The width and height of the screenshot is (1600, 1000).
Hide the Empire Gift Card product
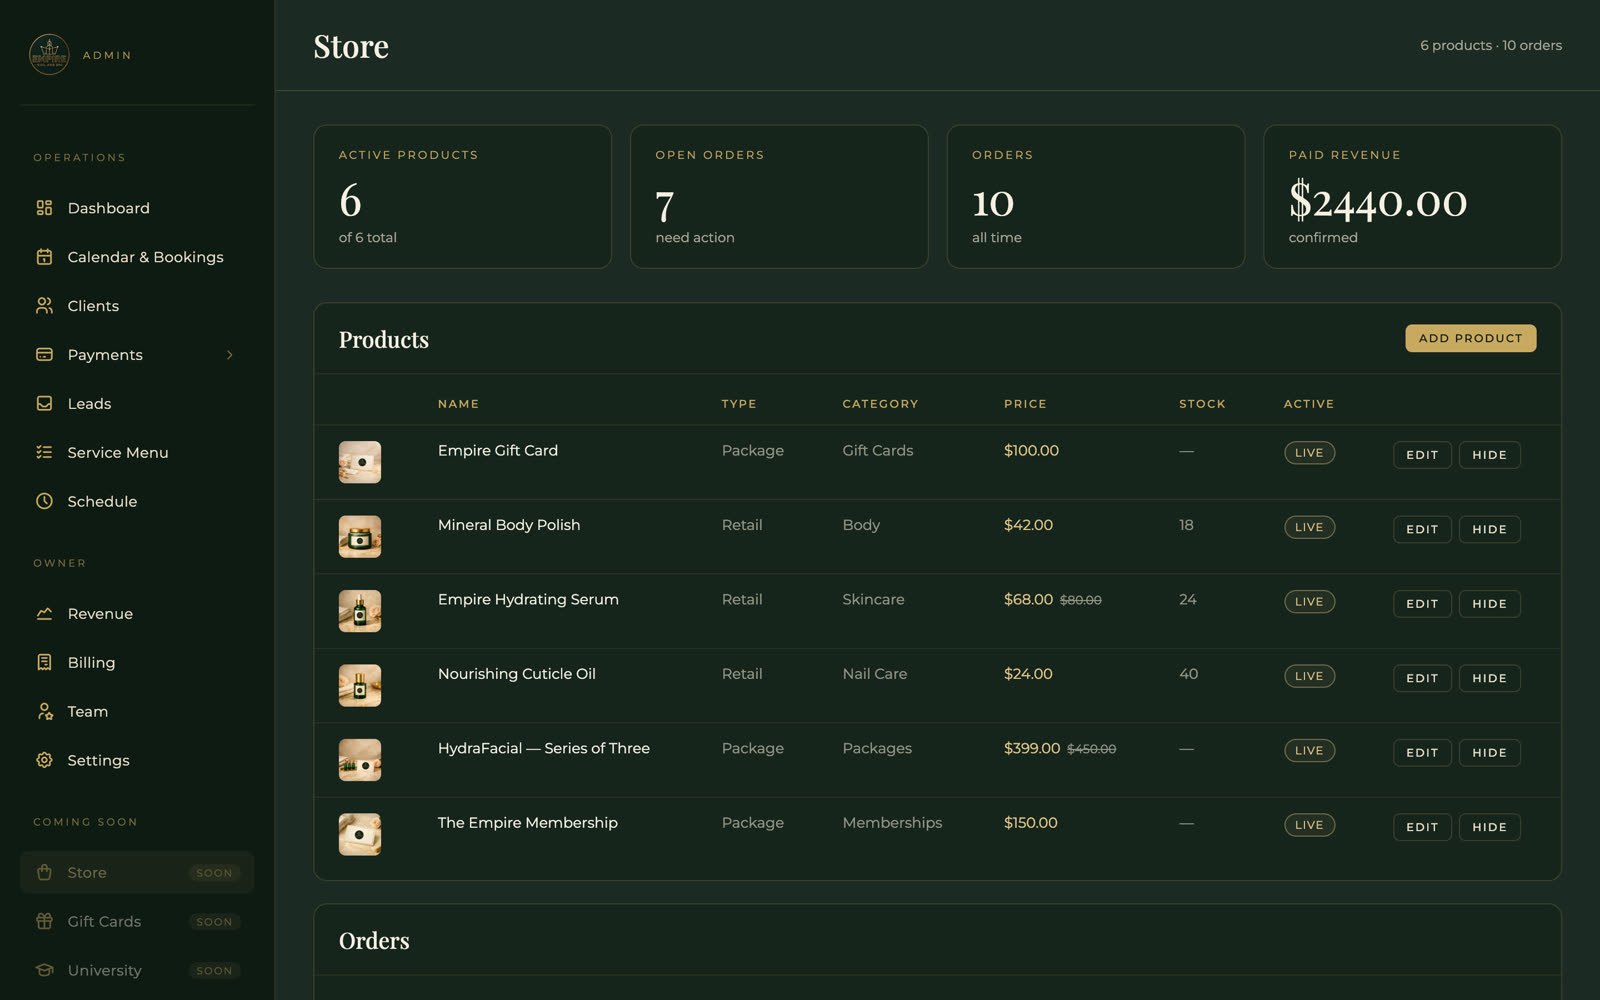1489,455
